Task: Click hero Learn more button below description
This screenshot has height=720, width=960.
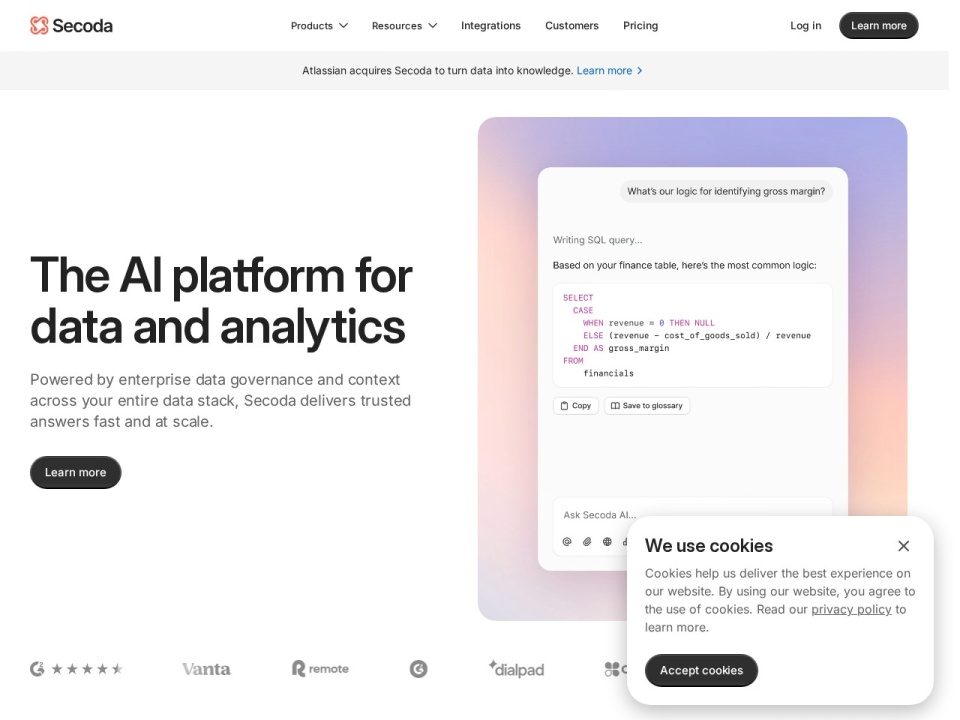Action: coord(75,472)
